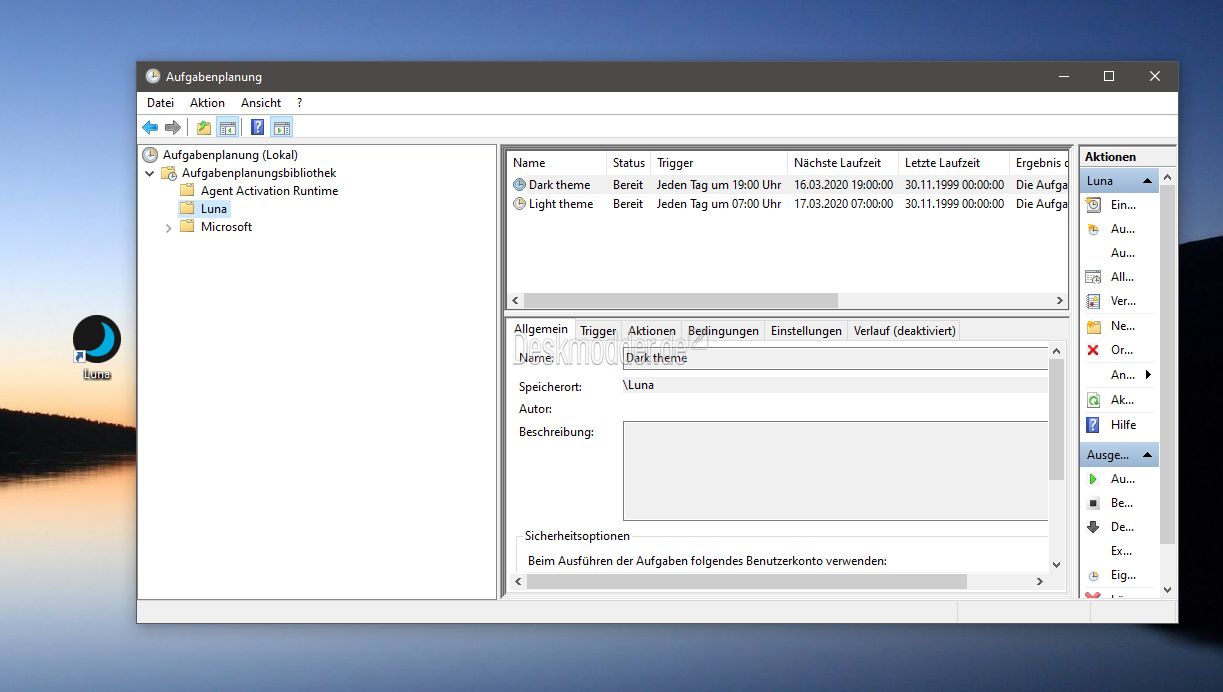Toggle the console tree pane toolbar icon
The width and height of the screenshot is (1223, 692).
coord(228,127)
